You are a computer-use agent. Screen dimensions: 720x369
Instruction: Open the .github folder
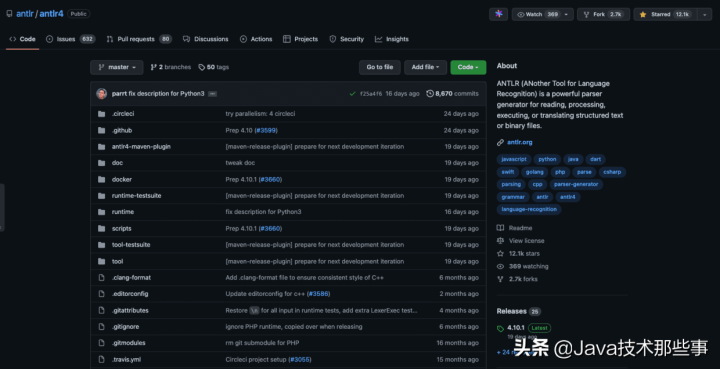[x=122, y=130]
